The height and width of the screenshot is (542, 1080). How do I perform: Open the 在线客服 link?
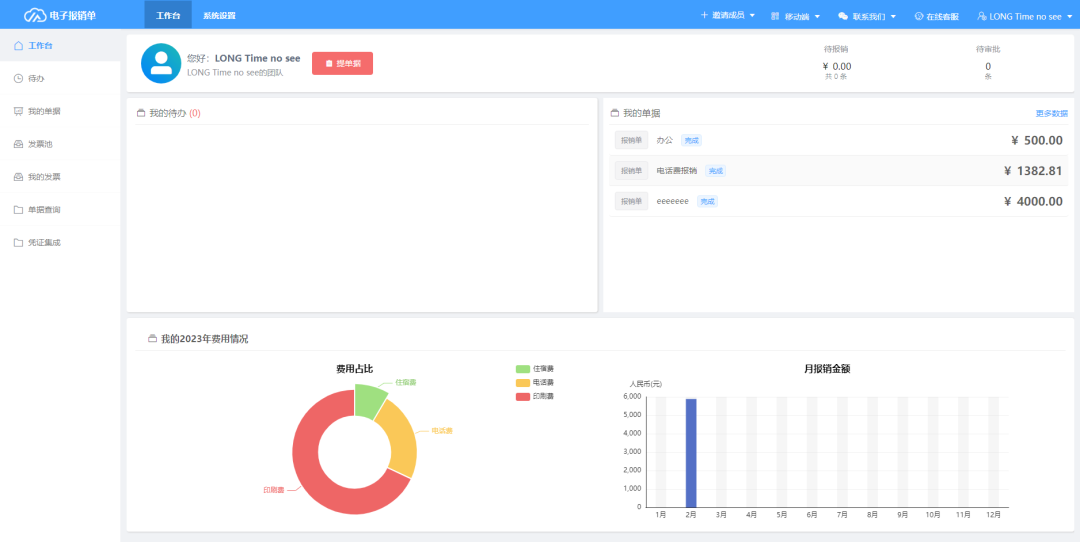pos(942,17)
